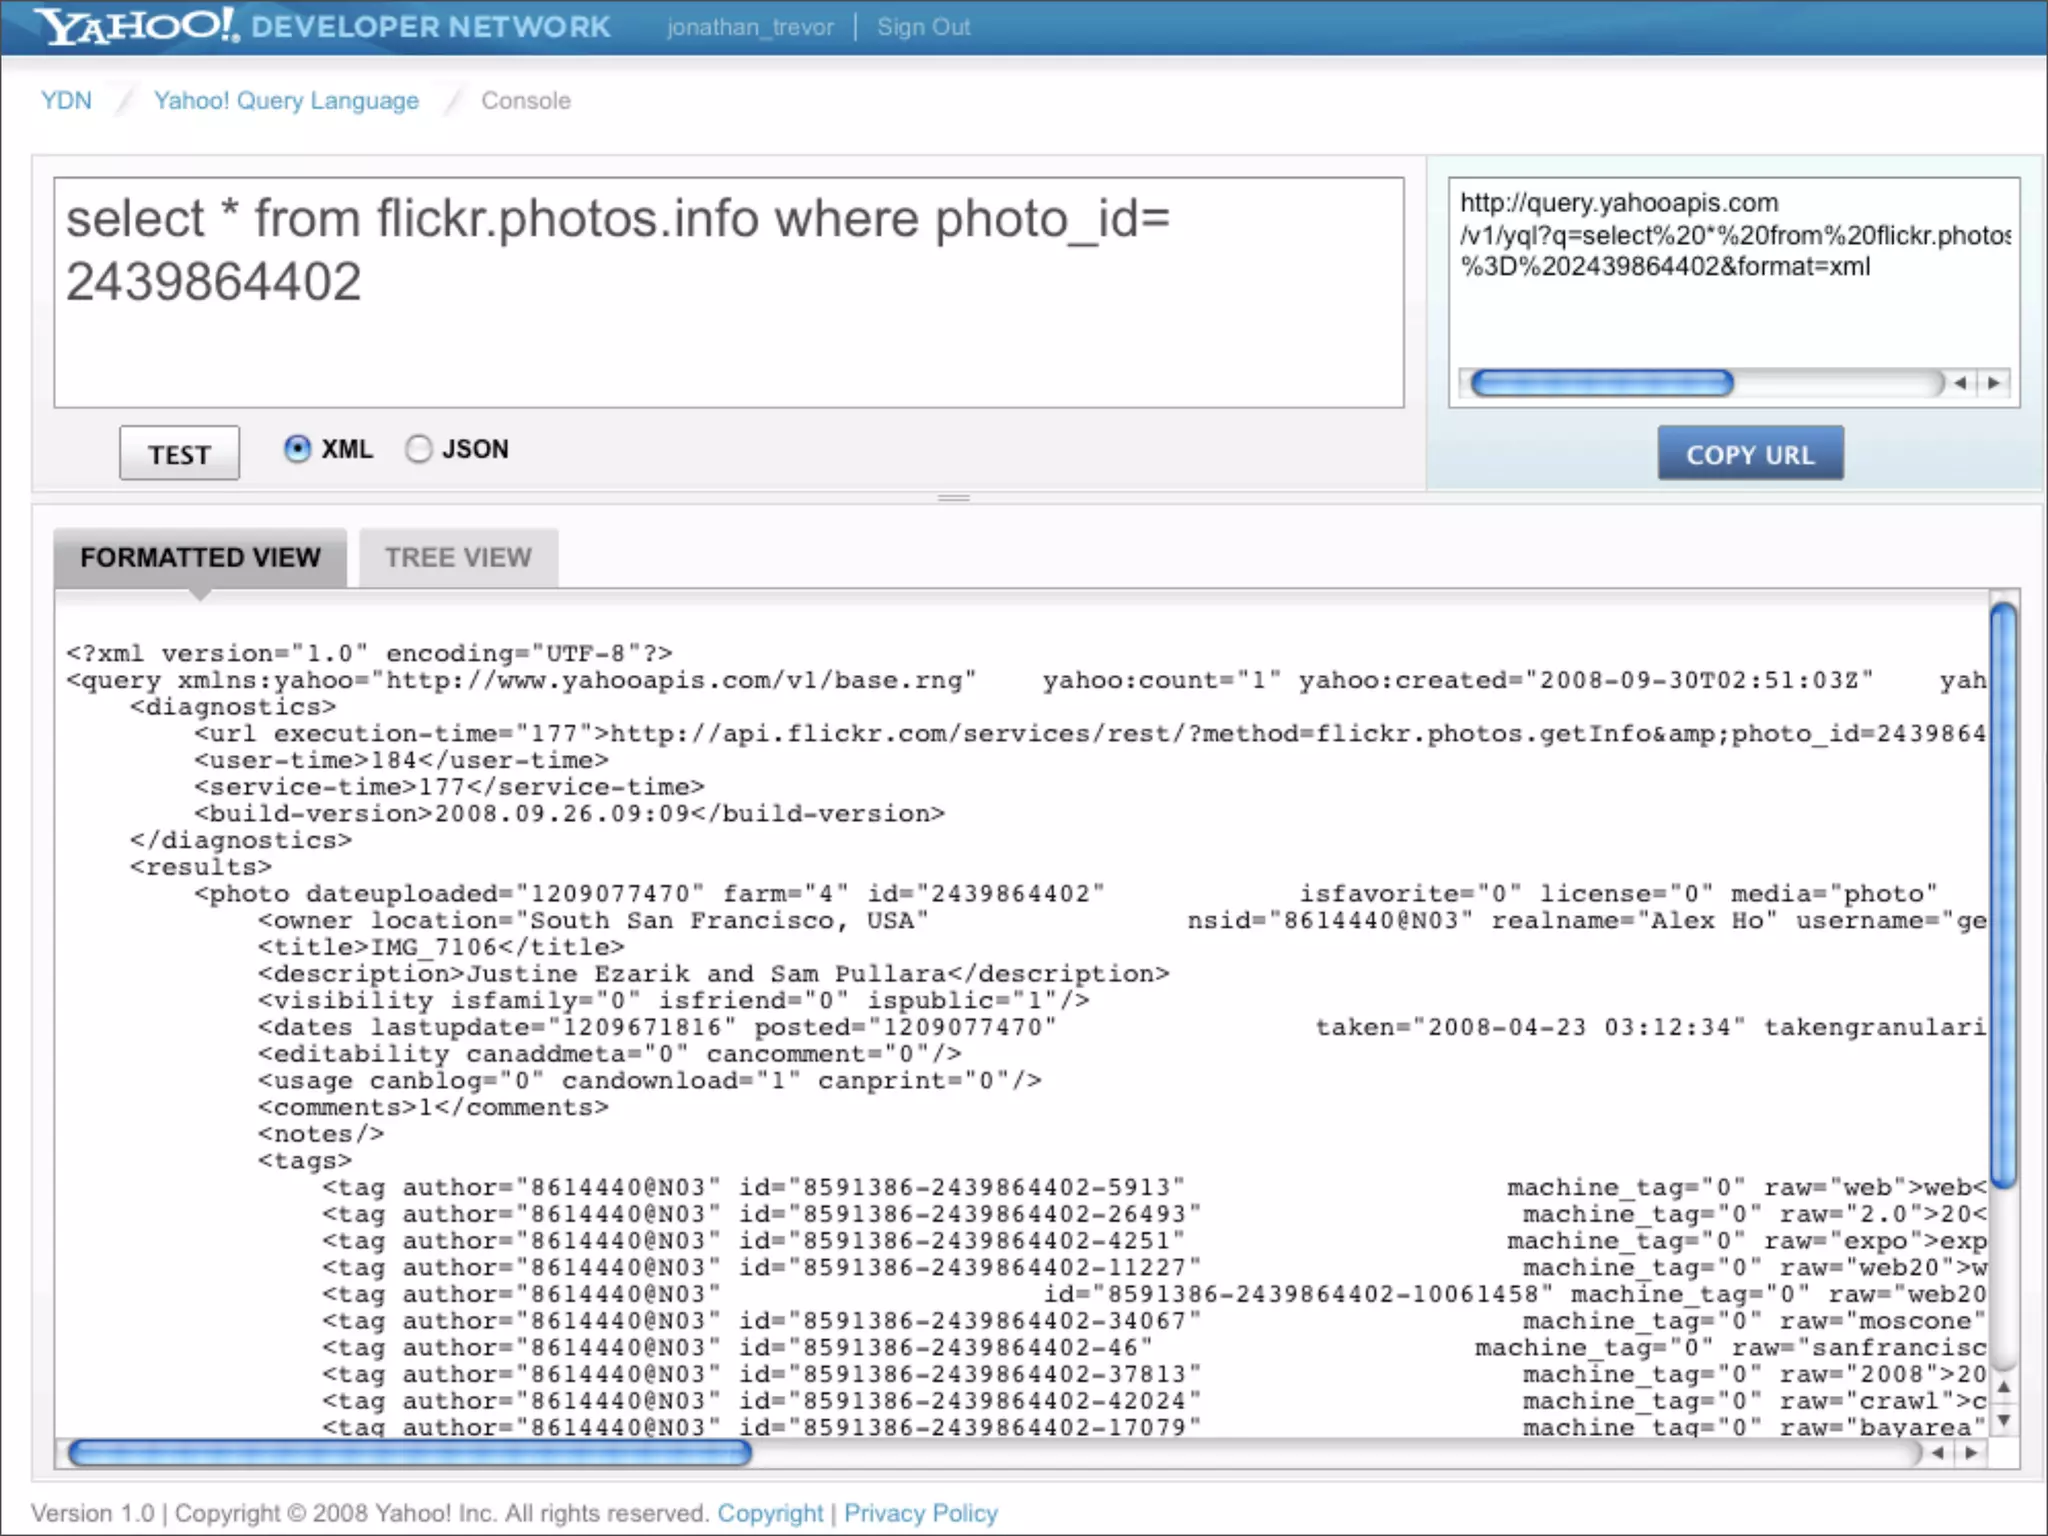Click results scroll-down arrow

[x=2003, y=1420]
